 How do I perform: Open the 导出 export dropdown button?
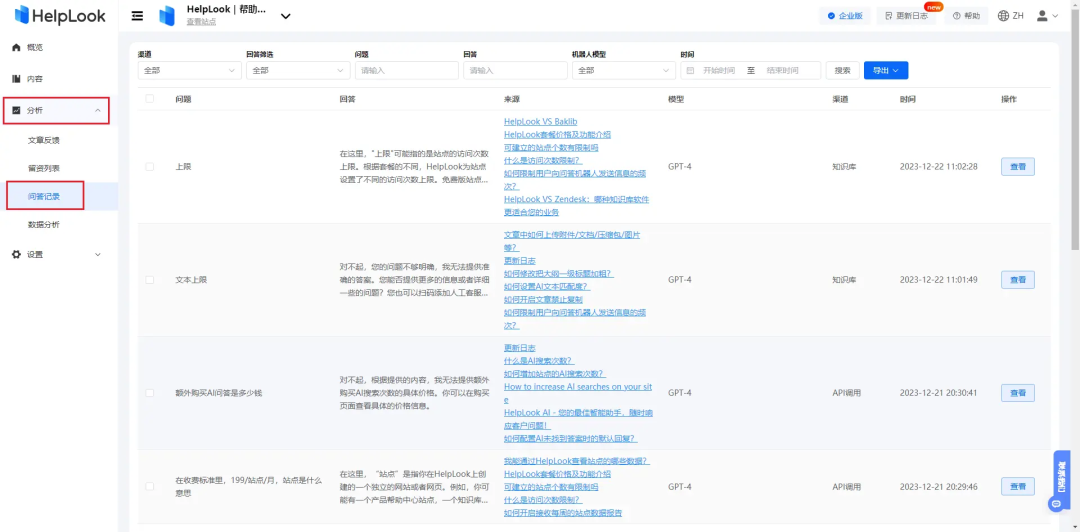pyautogui.click(x=886, y=70)
